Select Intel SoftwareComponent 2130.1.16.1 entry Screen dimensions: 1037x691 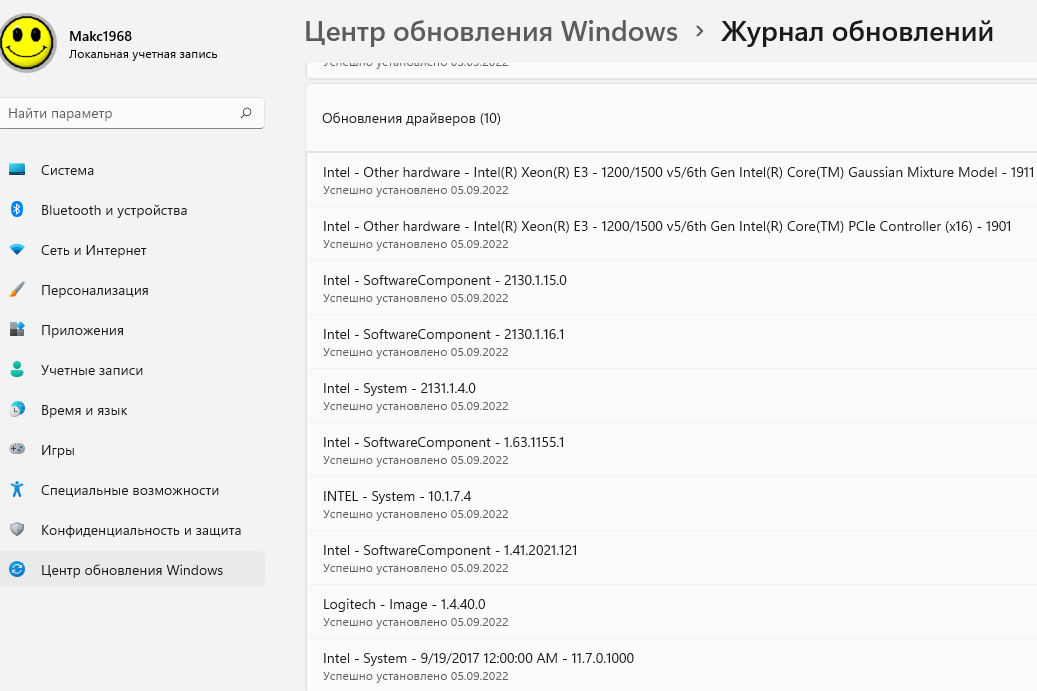pos(671,342)
